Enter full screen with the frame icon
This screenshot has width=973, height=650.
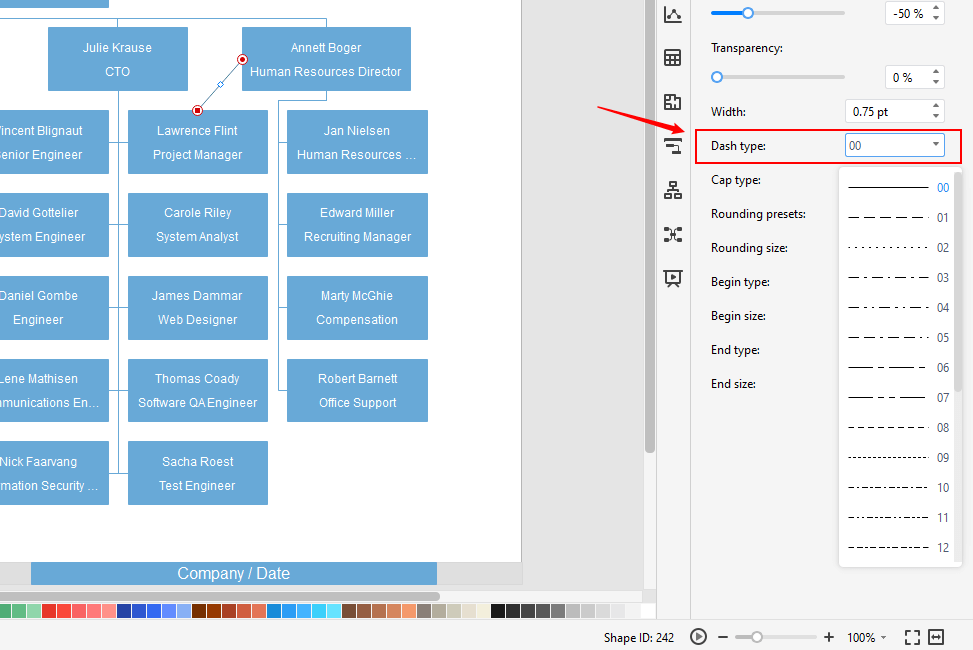pyautogui.click(x=912, y=637)
